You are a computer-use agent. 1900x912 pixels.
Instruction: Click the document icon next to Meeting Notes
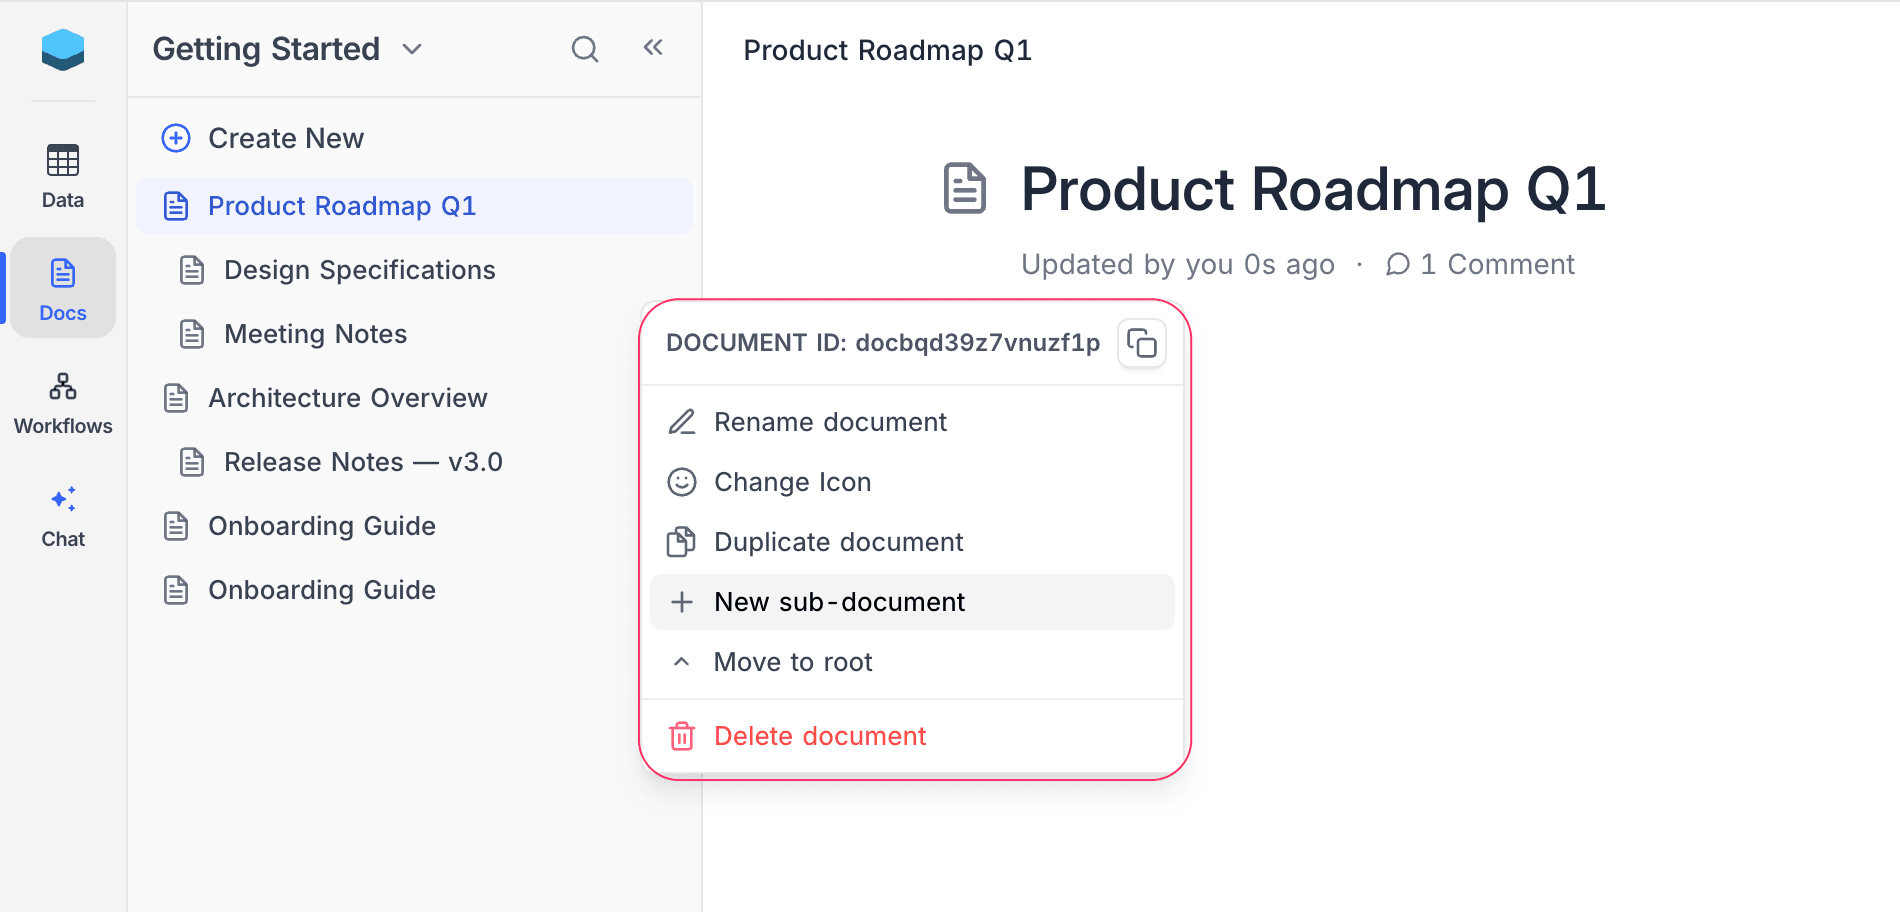[x=192, y=333]
